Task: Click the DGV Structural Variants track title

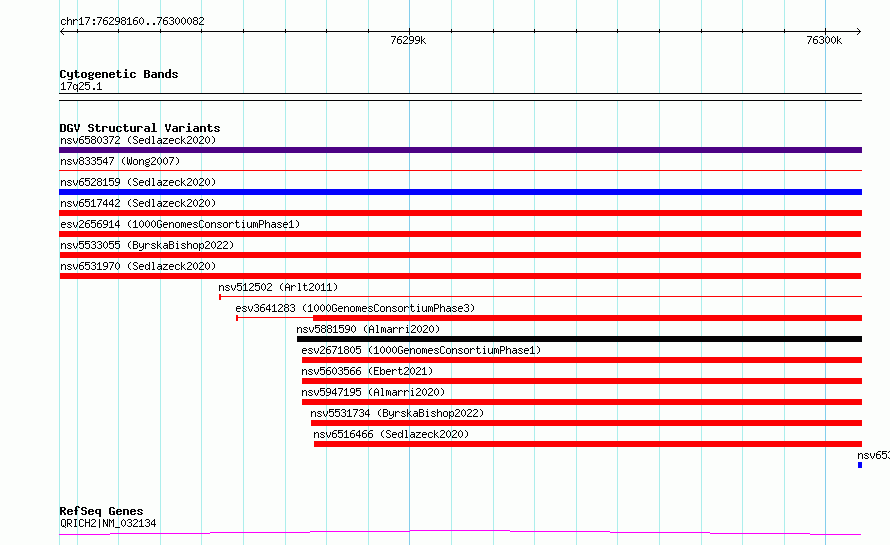Action: click(140, 128)
